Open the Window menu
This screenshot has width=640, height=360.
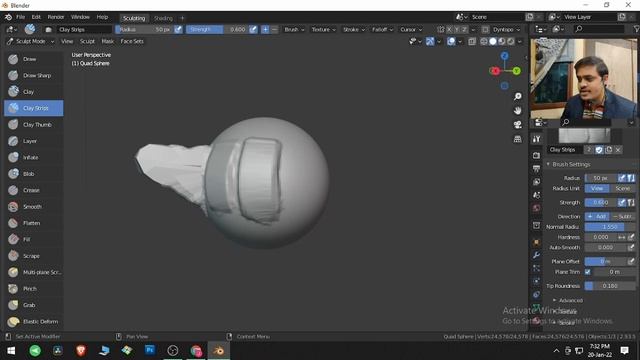coord(80,17)
